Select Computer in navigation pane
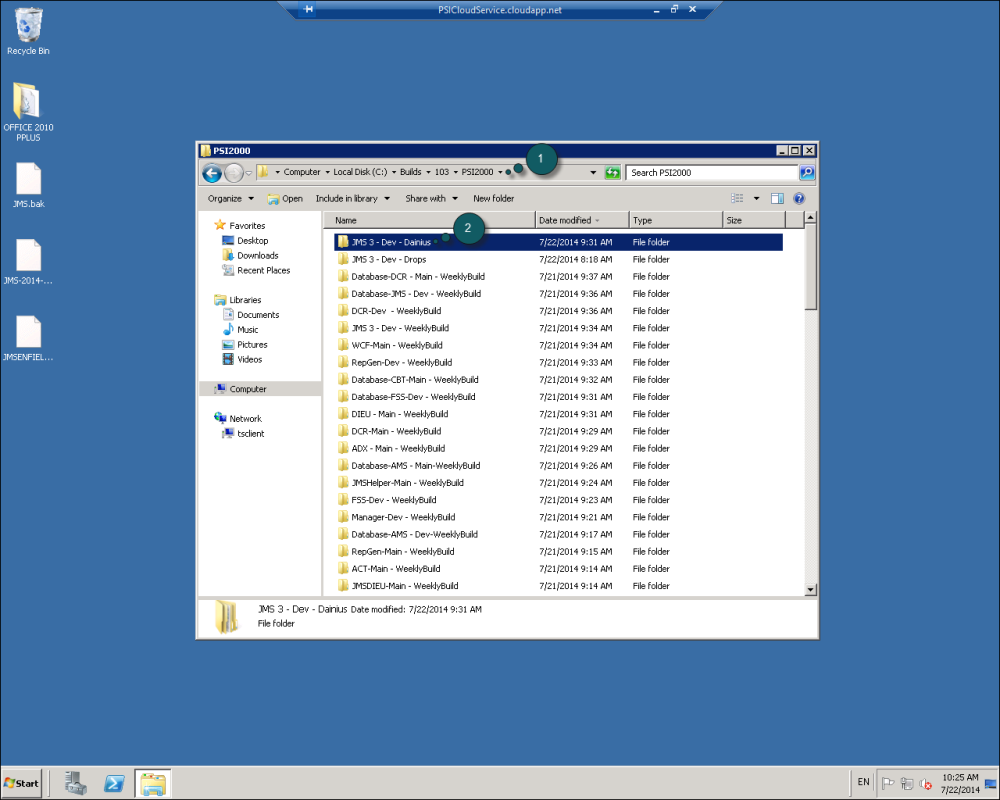This screenshot has width=1000, height=800. [x=247, y=389]
